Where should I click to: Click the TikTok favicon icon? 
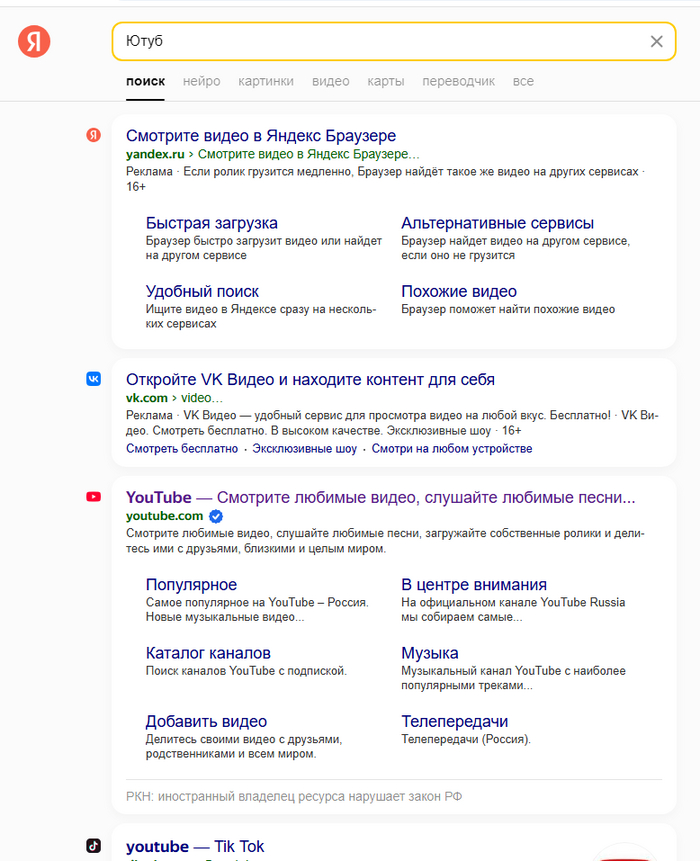point(93,846)
